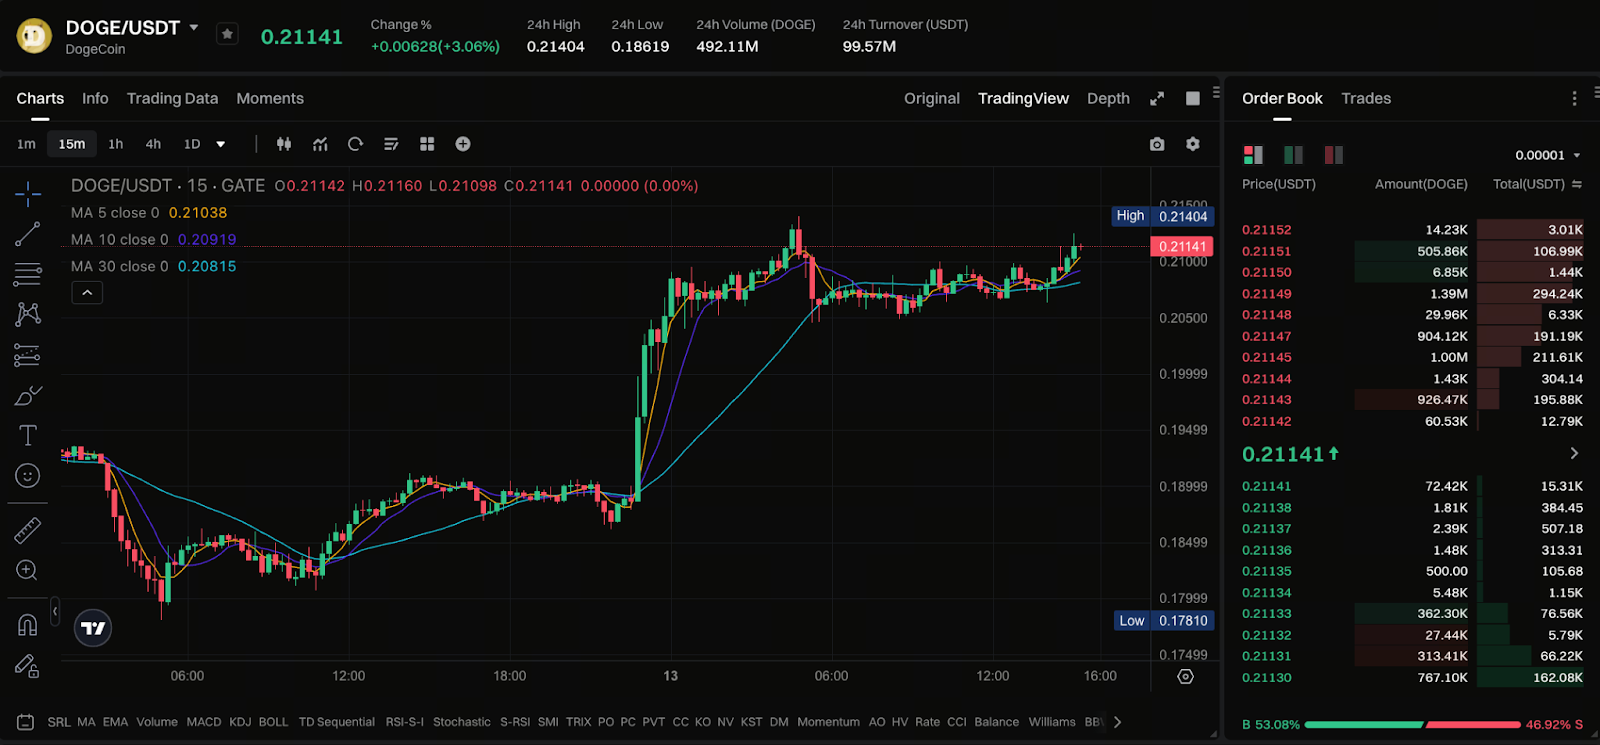Show sell orders only view

click(1334, 155)
